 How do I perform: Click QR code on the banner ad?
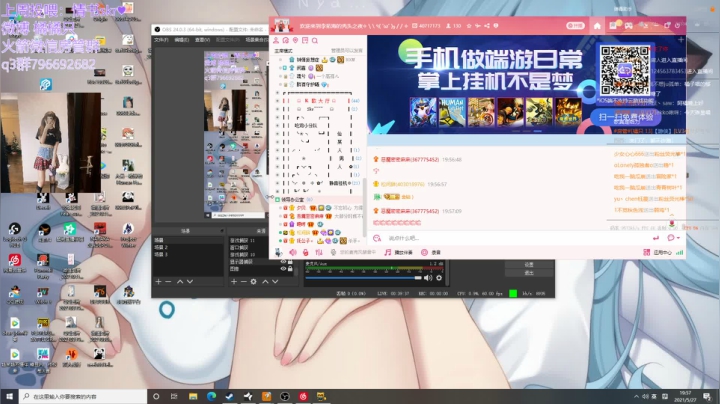(624, 69)
